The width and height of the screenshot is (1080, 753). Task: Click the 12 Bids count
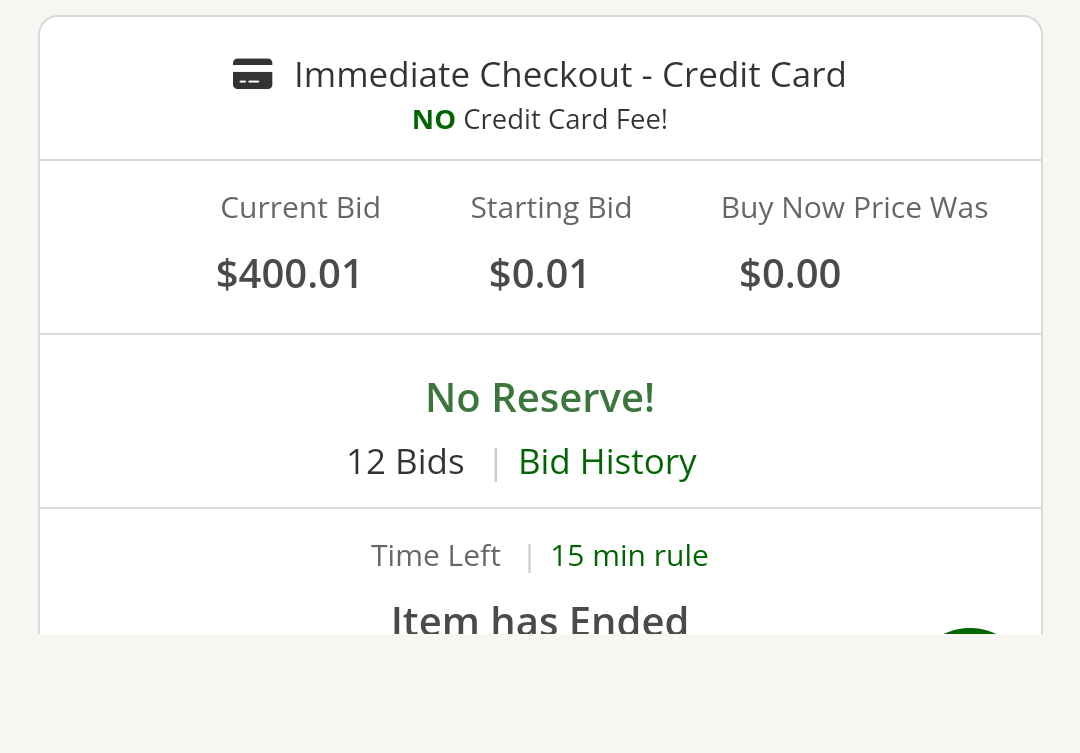coord(406,462)
